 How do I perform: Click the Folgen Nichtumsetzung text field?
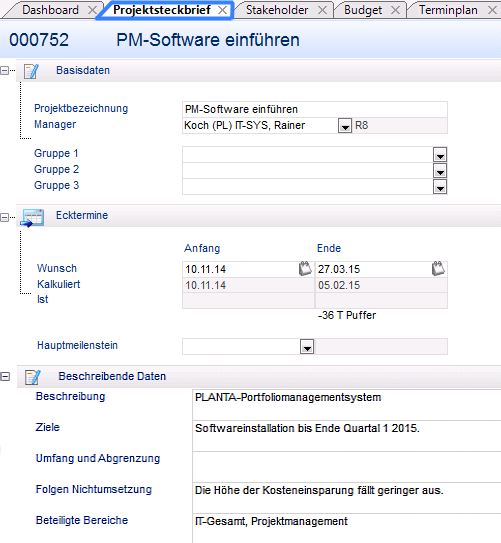[347, 498]
